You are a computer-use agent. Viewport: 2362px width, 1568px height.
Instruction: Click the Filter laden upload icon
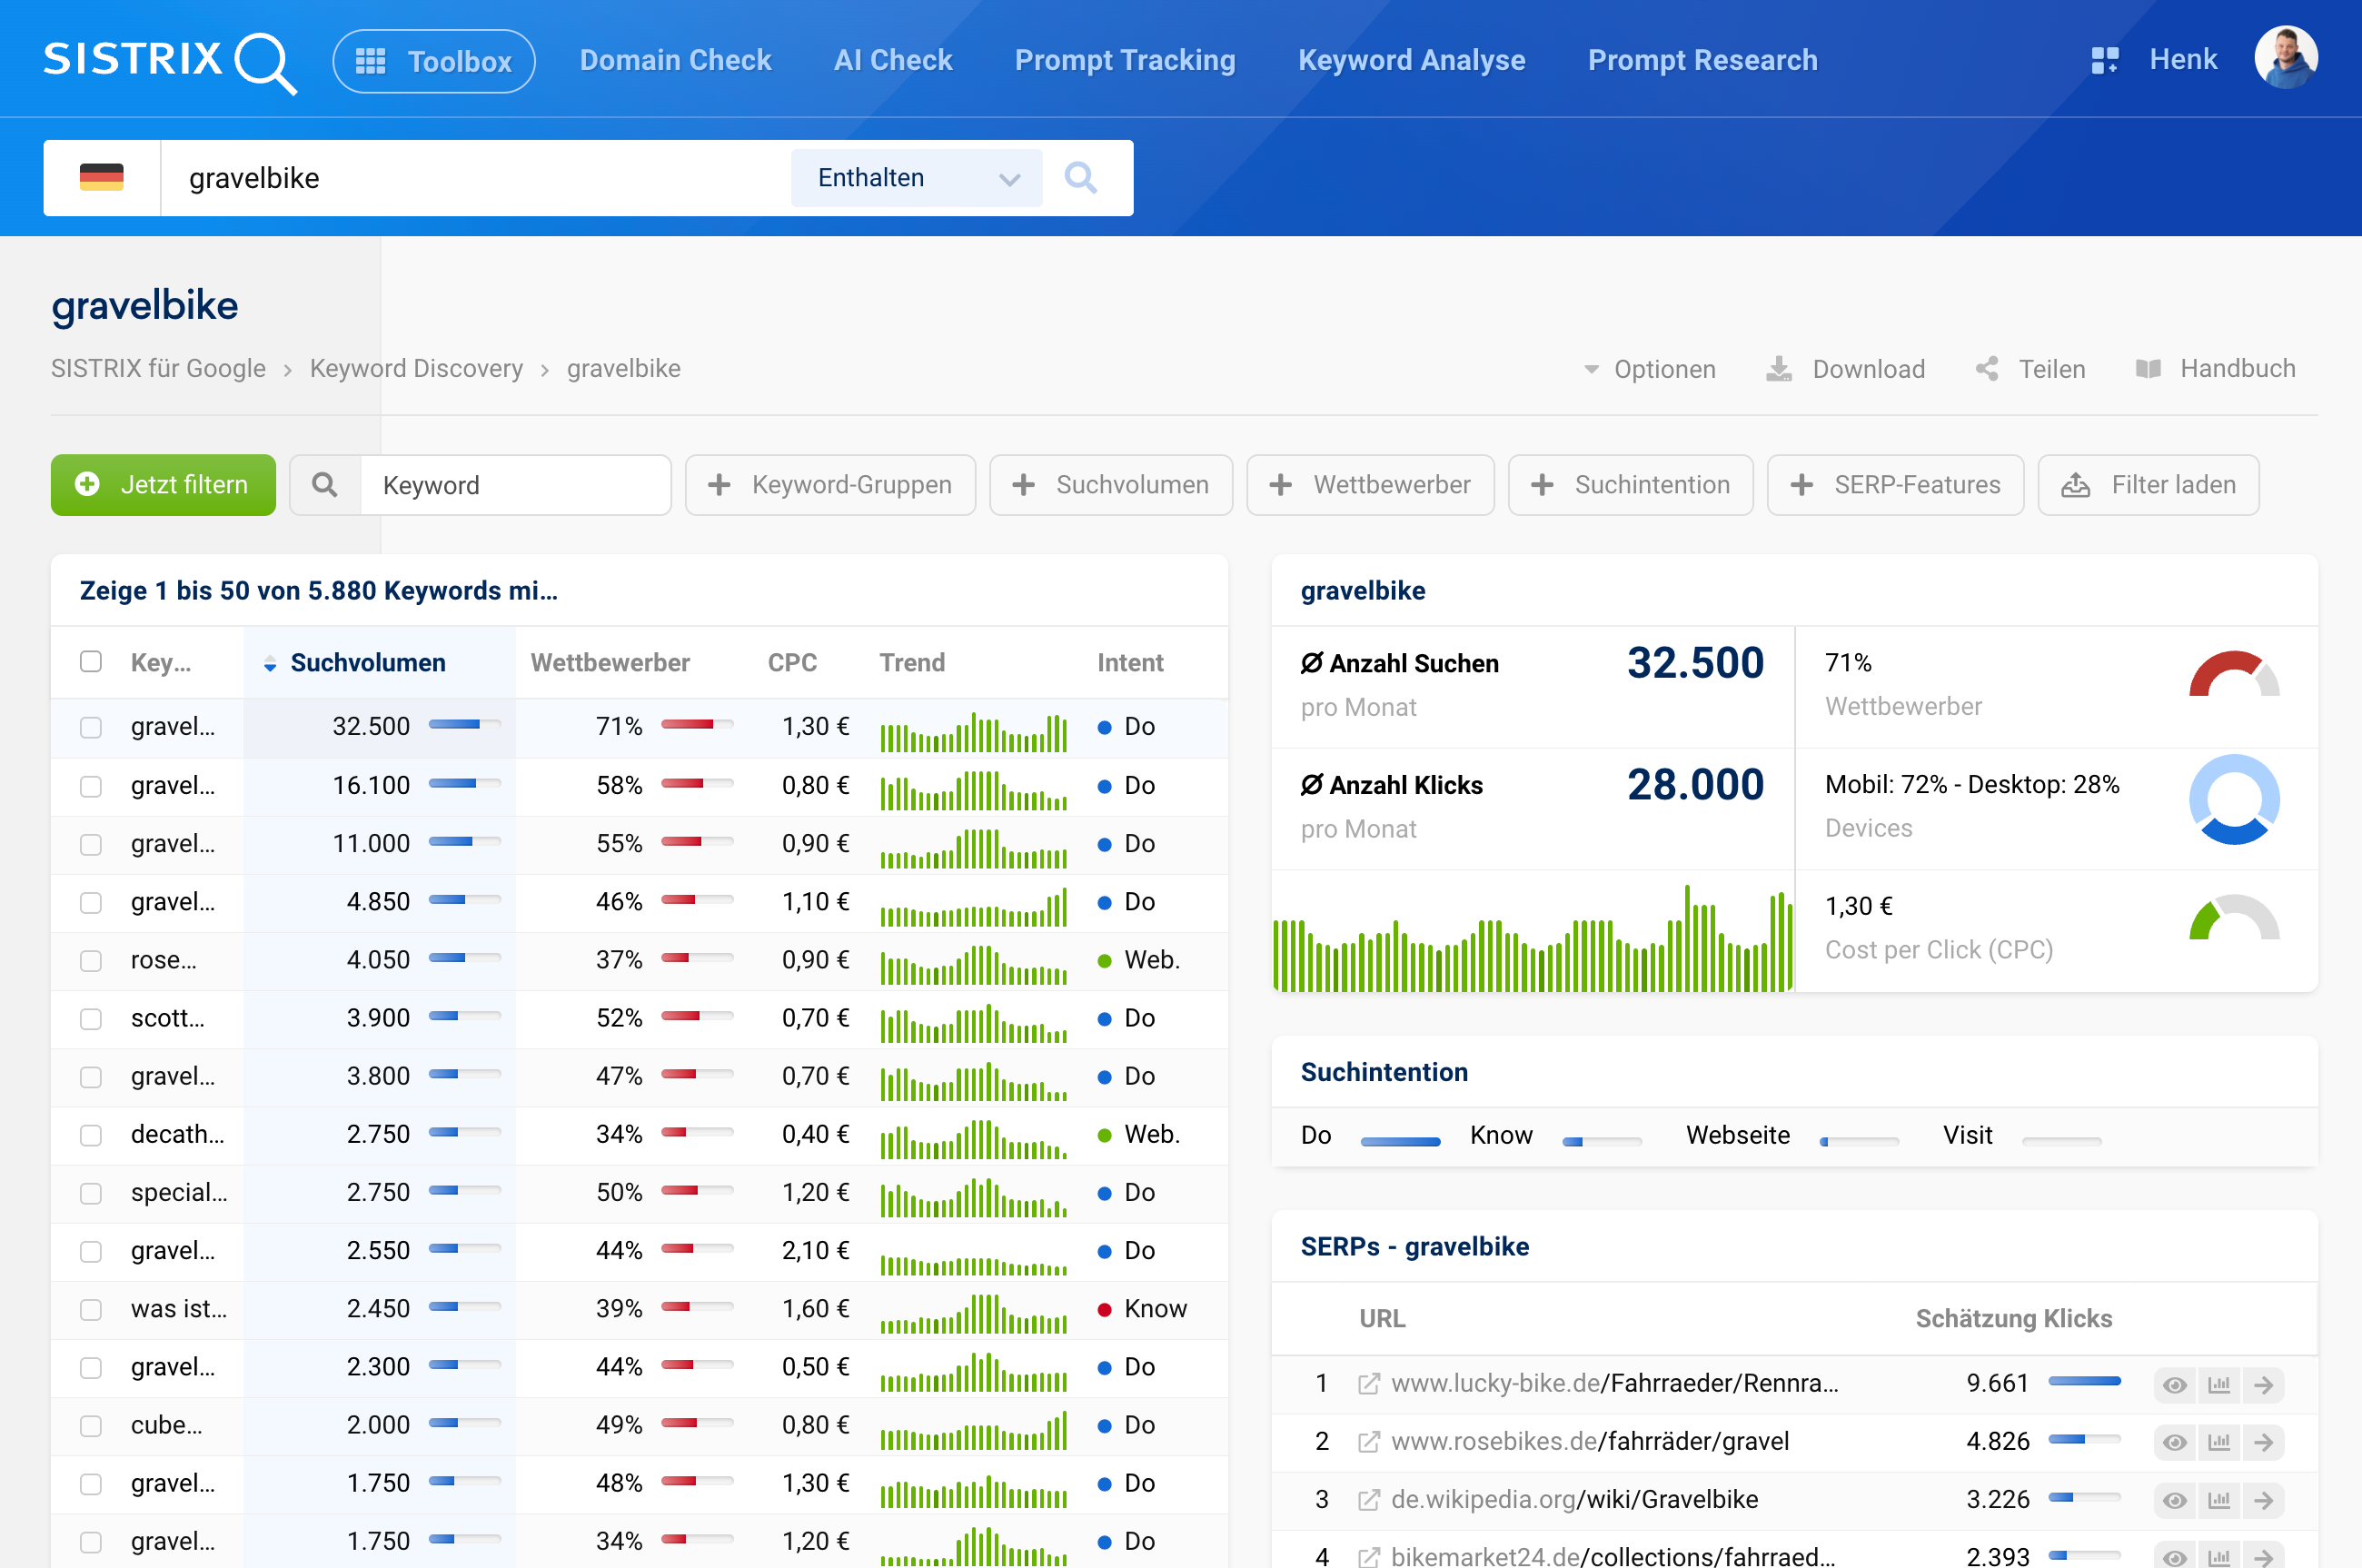click(2076, 485)
